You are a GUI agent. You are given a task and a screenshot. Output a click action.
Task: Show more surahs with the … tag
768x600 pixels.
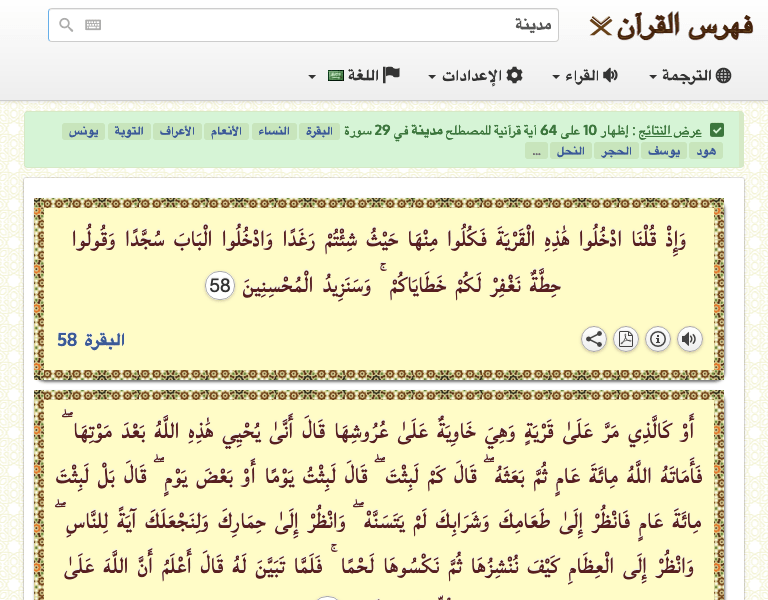point(536,152)
